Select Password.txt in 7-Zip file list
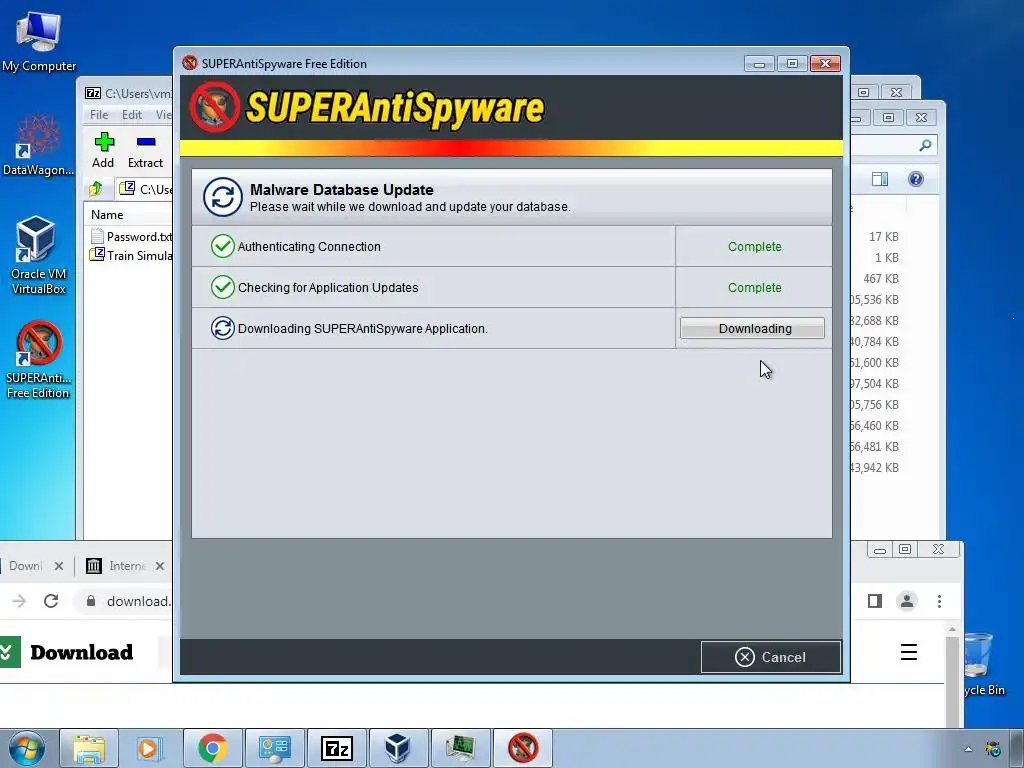The width and height of the screenshot is (1024, 768). coord(131,236)
